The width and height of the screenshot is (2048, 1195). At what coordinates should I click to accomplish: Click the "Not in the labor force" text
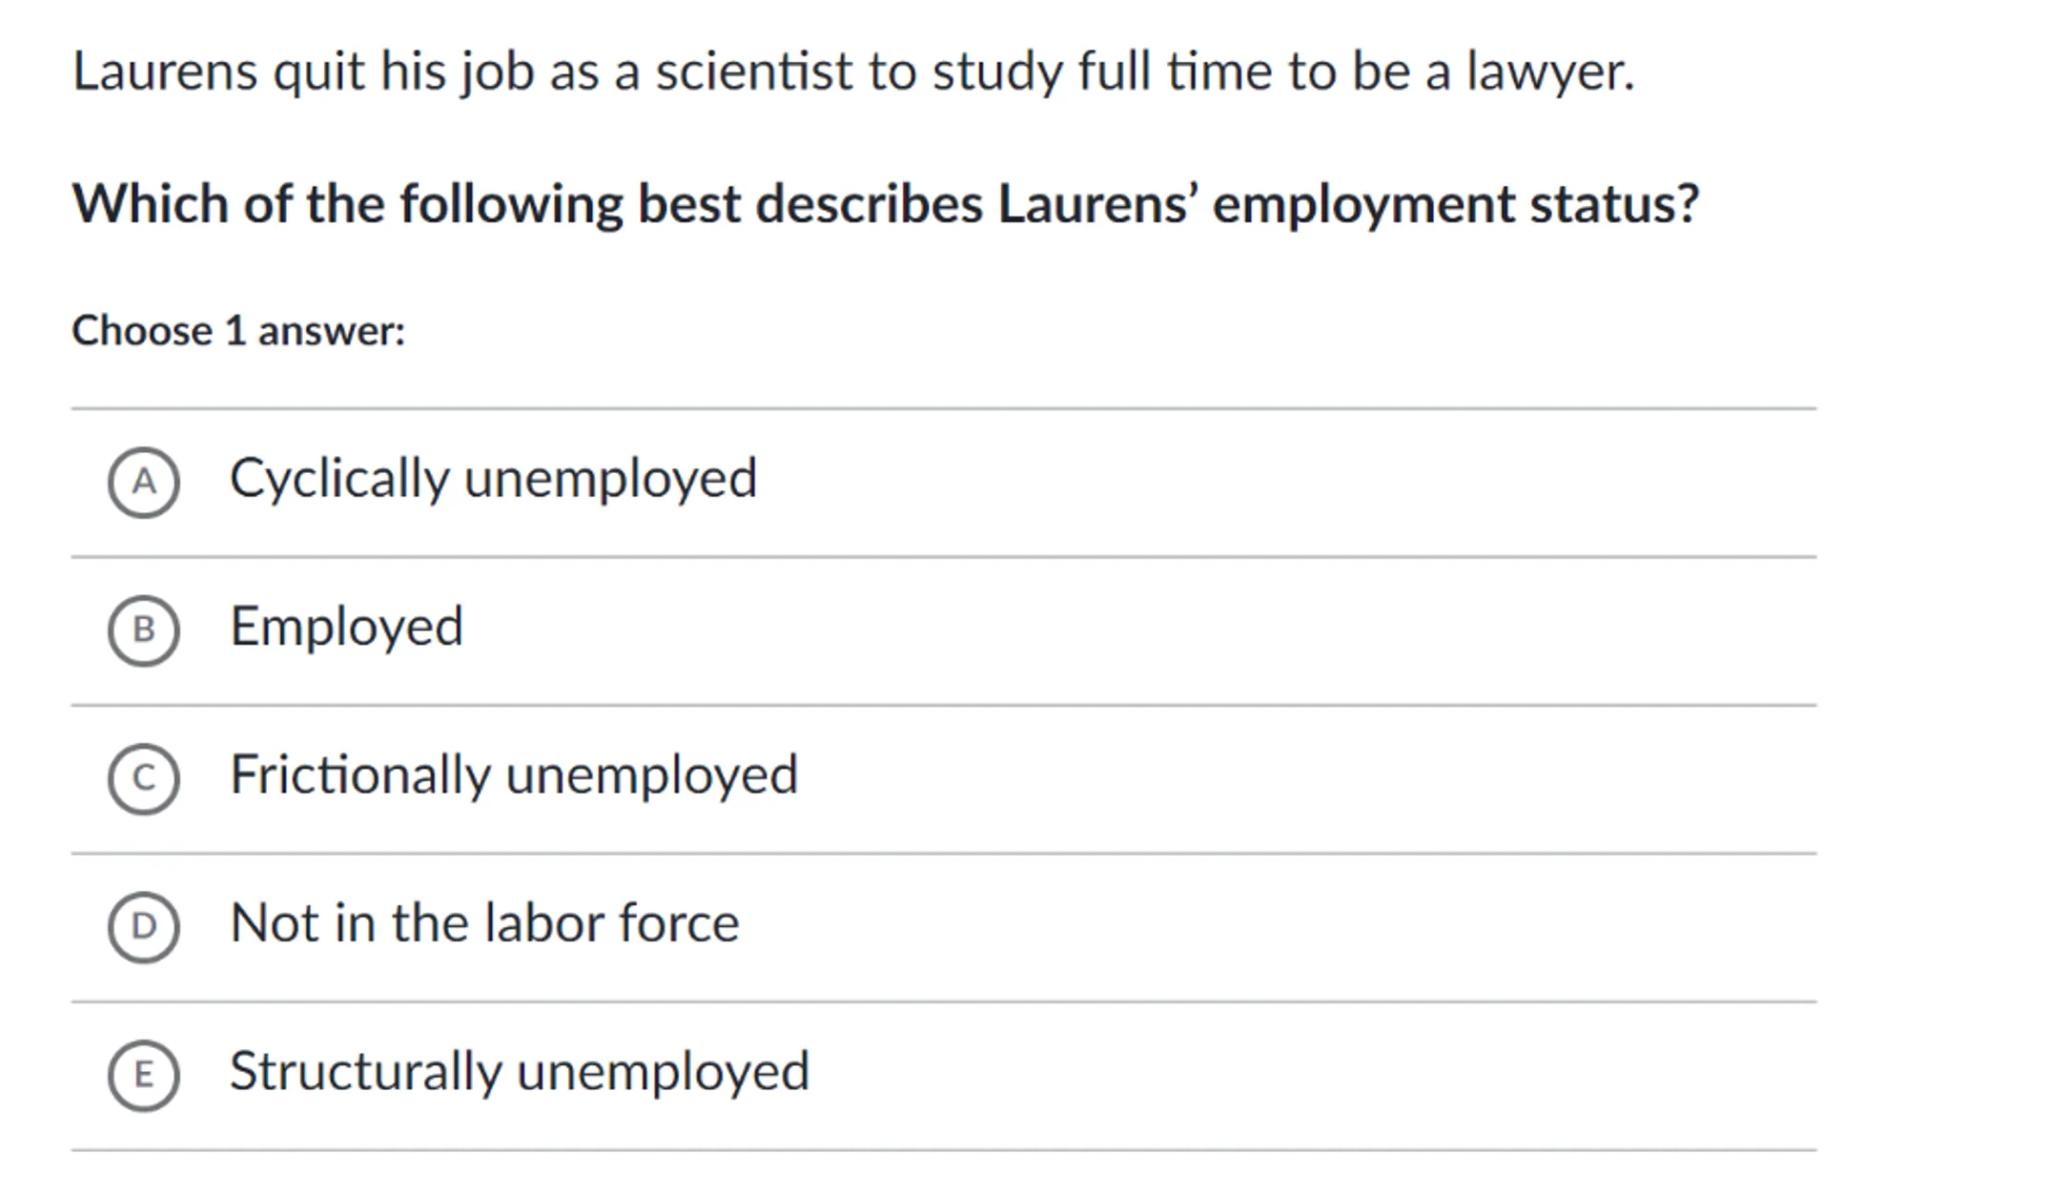[x=484, y=923]
